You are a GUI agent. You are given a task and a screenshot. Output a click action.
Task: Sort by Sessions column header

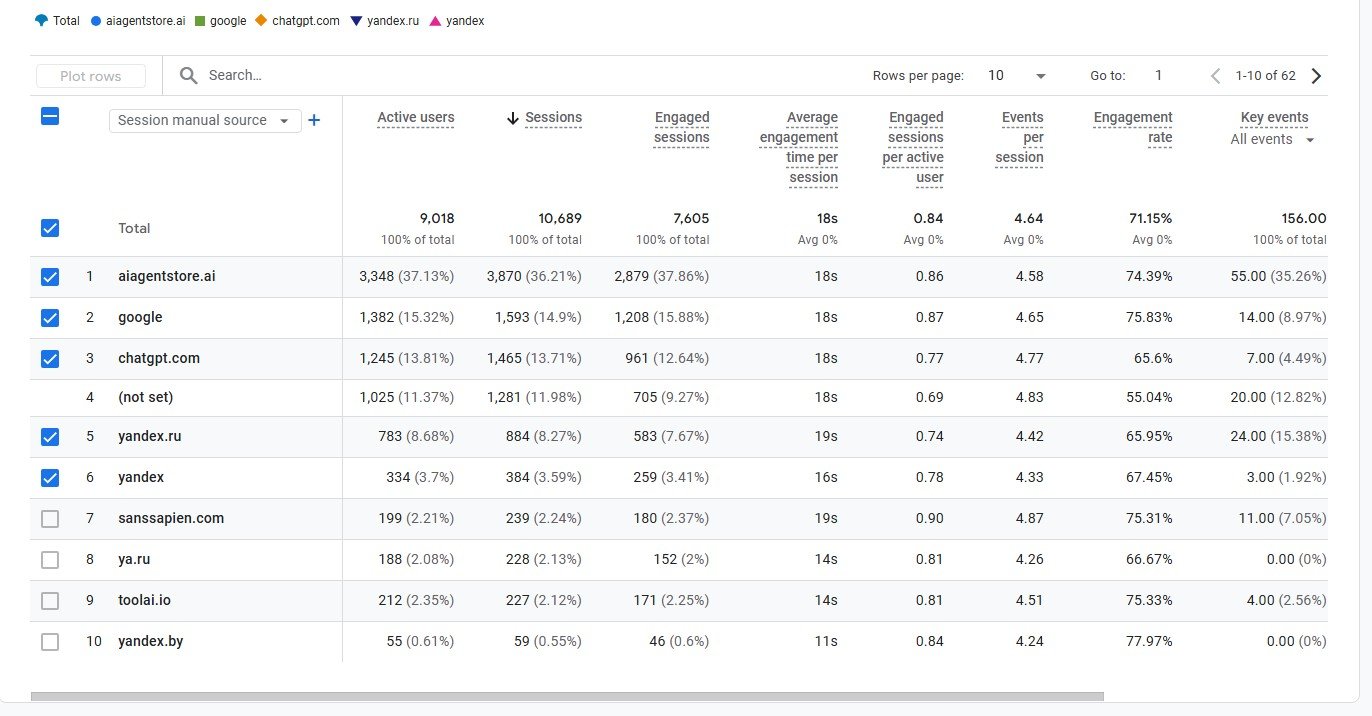(x=553, y=118)
